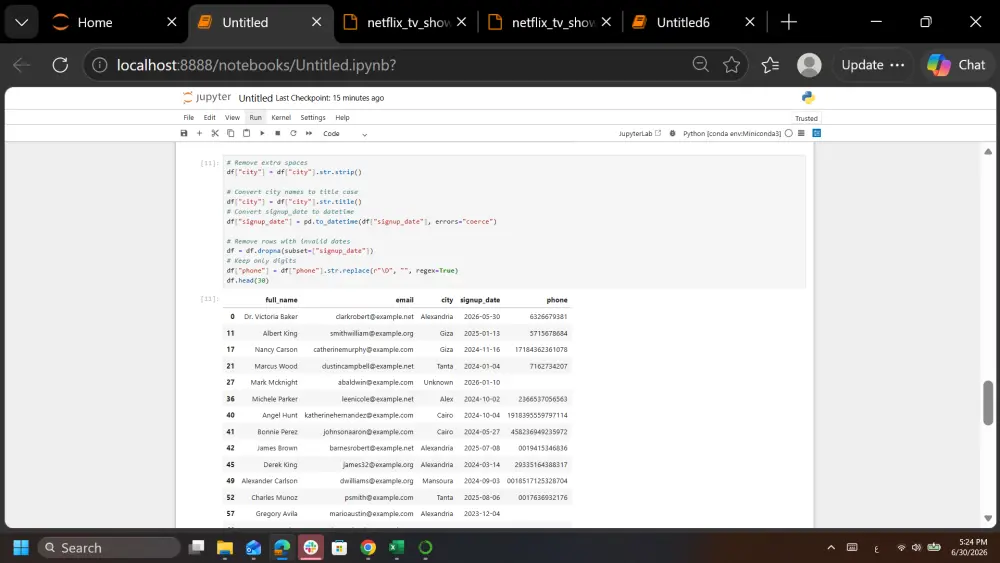Open a new browser tab
The image size is (1000, 563).
click(x=789, y=22)
